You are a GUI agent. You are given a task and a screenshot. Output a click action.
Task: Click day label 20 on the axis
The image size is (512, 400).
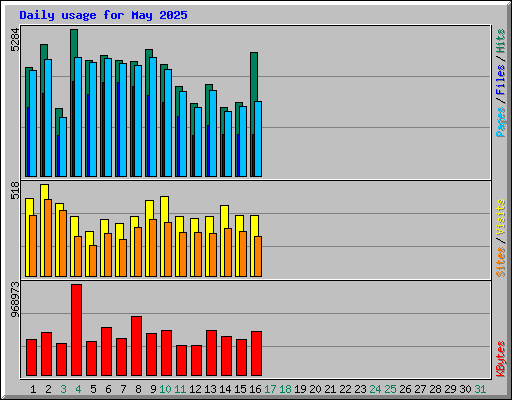[x=315, y=389]
